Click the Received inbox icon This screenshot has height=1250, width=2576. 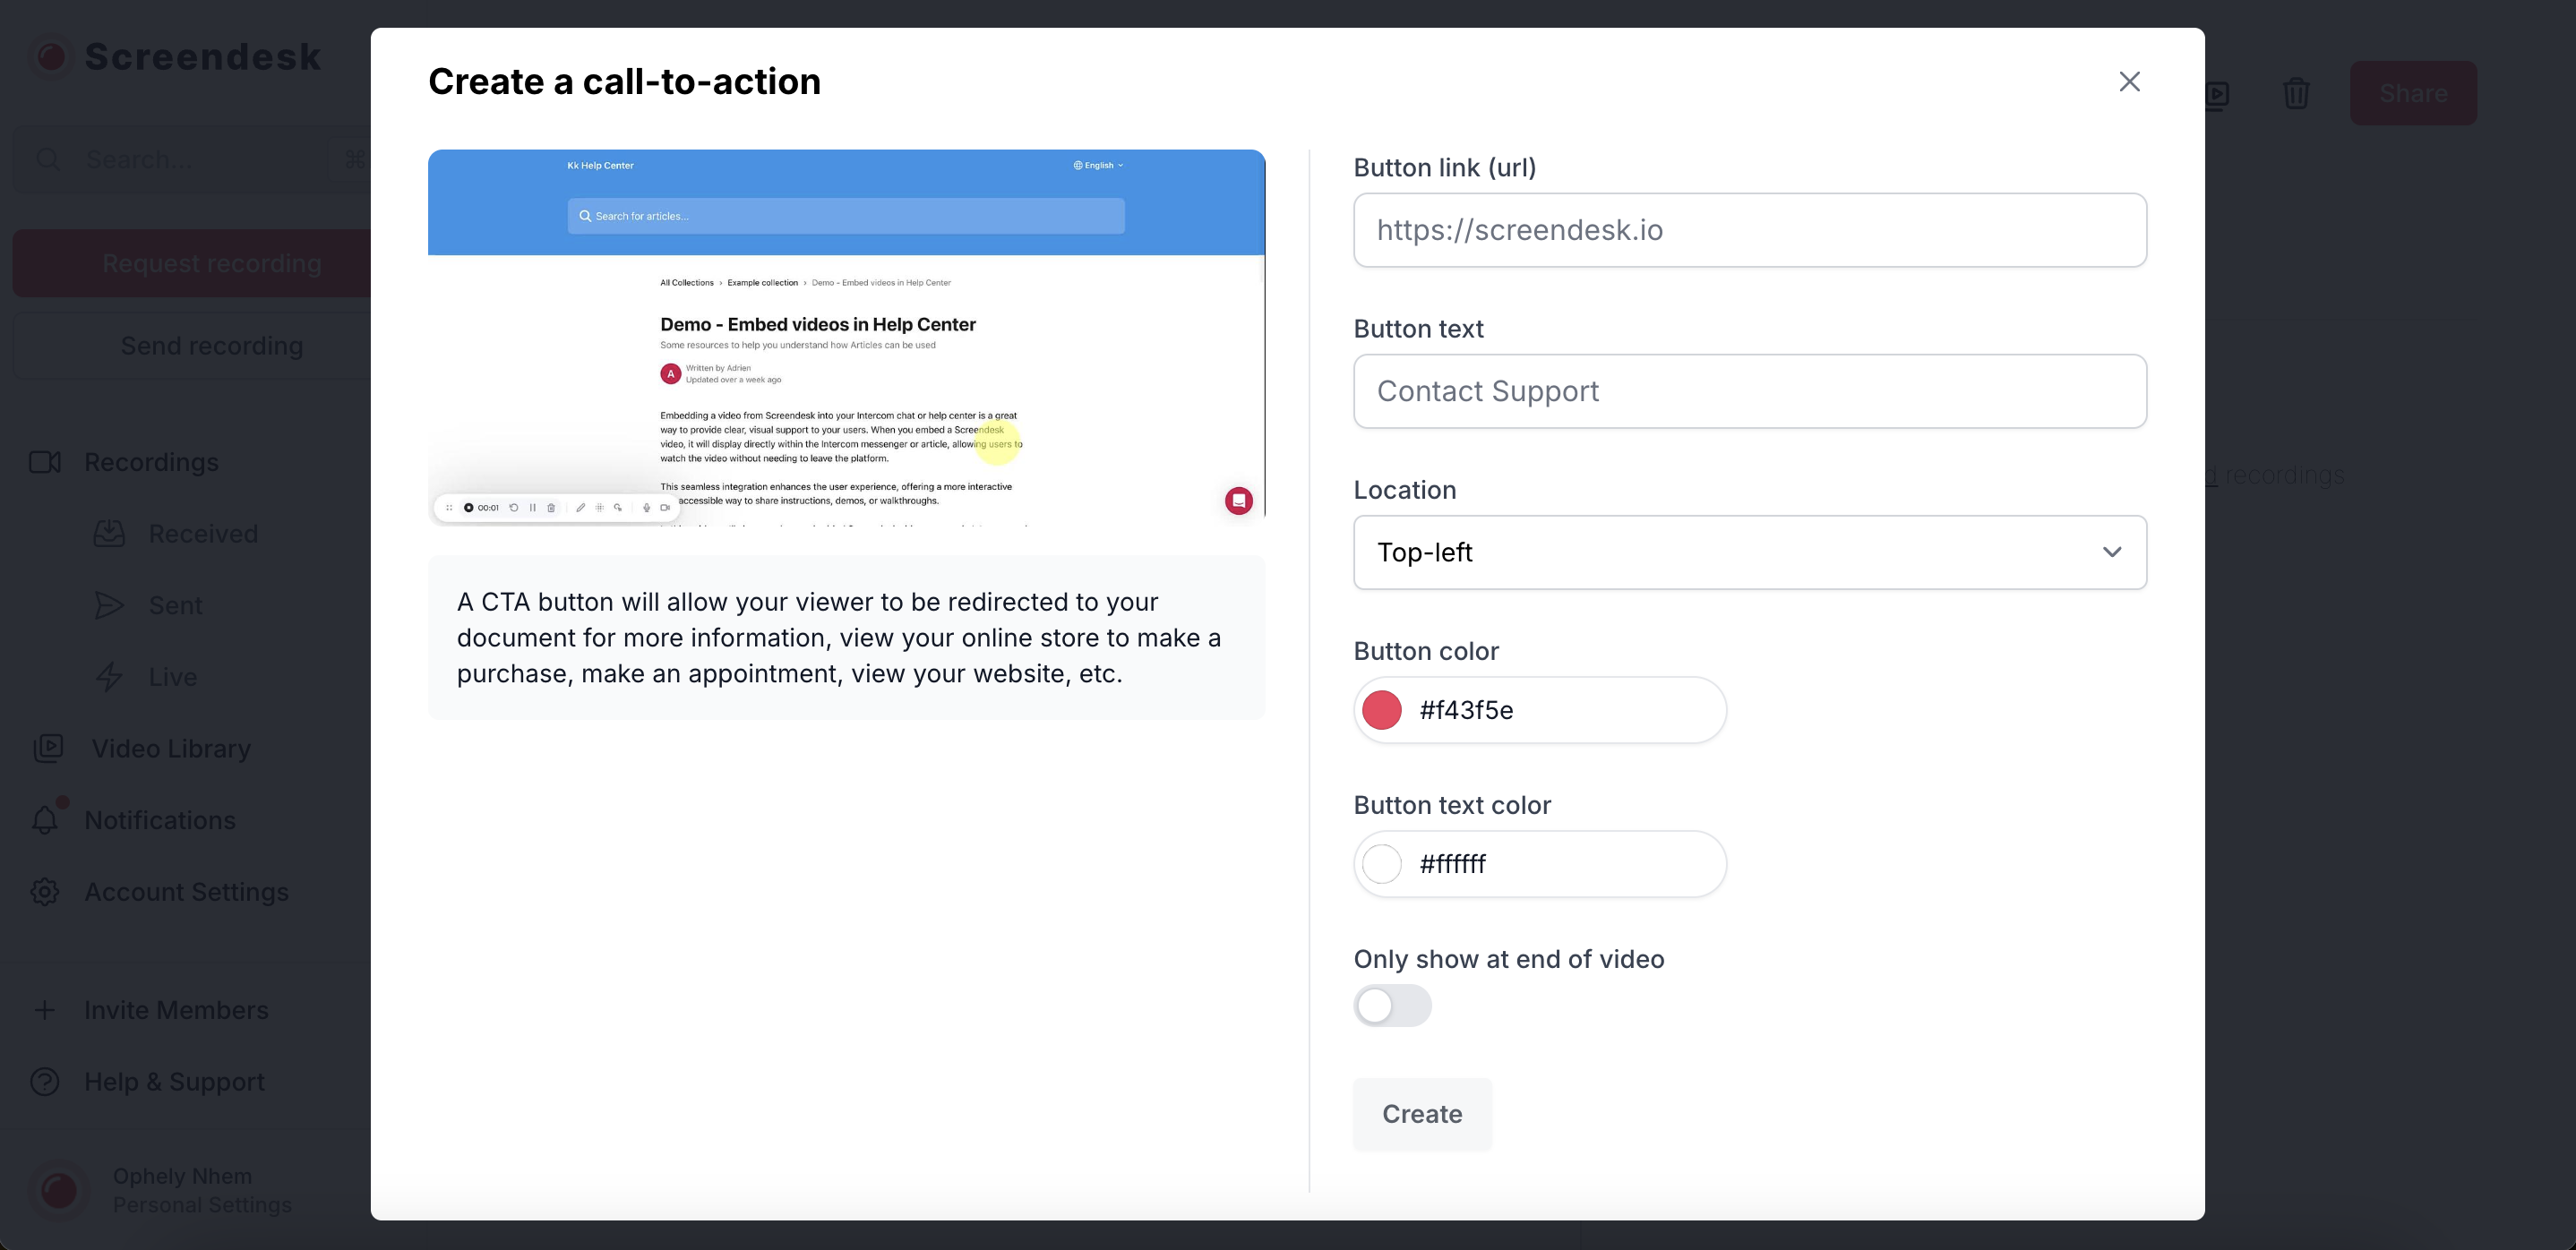(109, 534)
